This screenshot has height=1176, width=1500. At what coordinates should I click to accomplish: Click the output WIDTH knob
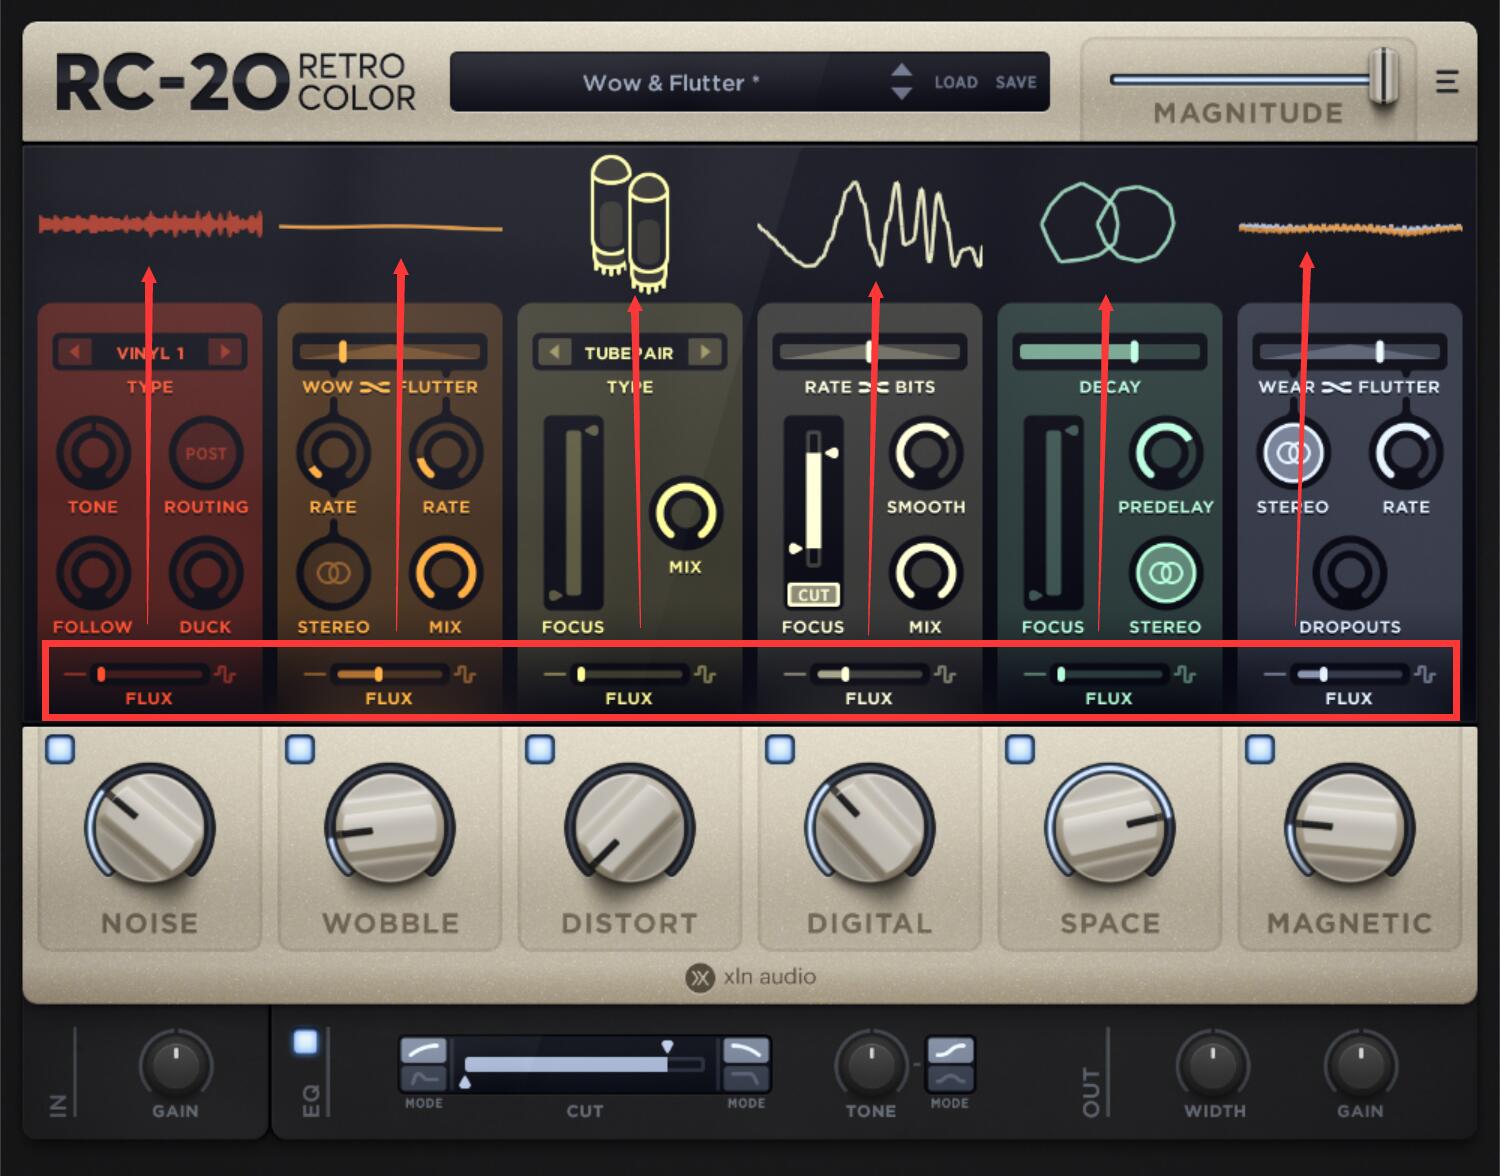tap(1214, 1064)
